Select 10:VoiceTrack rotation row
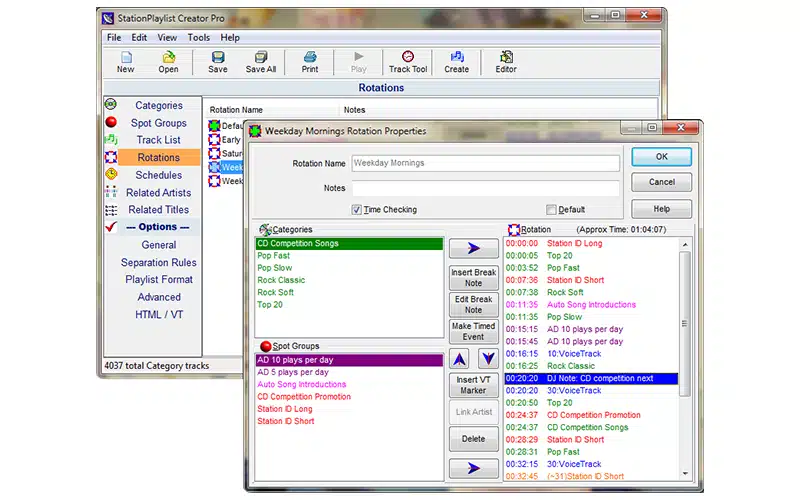This screenshot has height=500, width=800. pyautogui.click(x=591, y=354)
